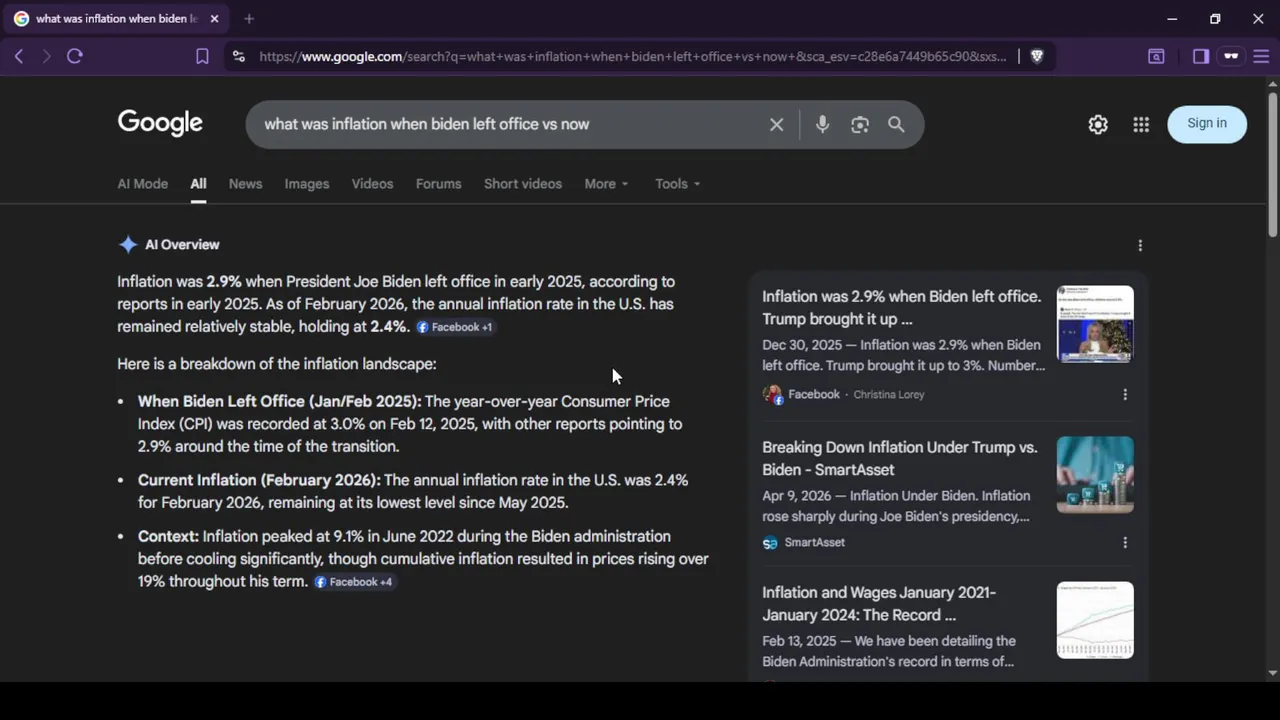Expand the More search filters dropdown
This screenshot has width=1280, height=720.
tap(606, 184)
